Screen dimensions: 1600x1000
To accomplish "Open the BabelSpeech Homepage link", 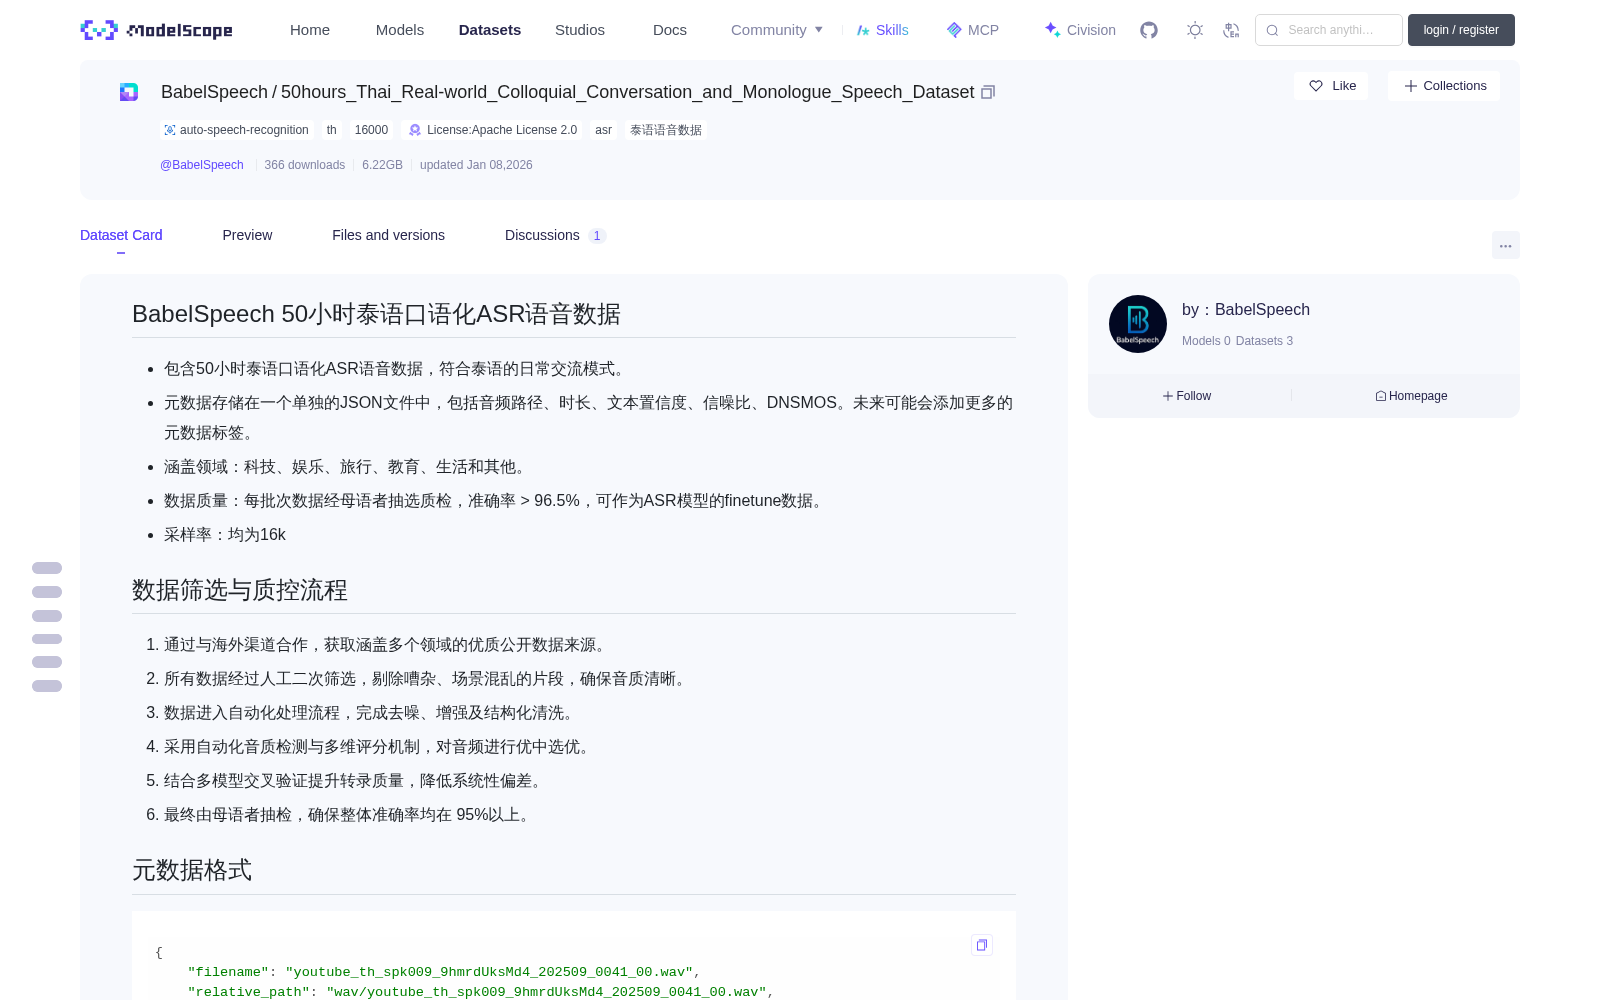I will [1411, 396].
